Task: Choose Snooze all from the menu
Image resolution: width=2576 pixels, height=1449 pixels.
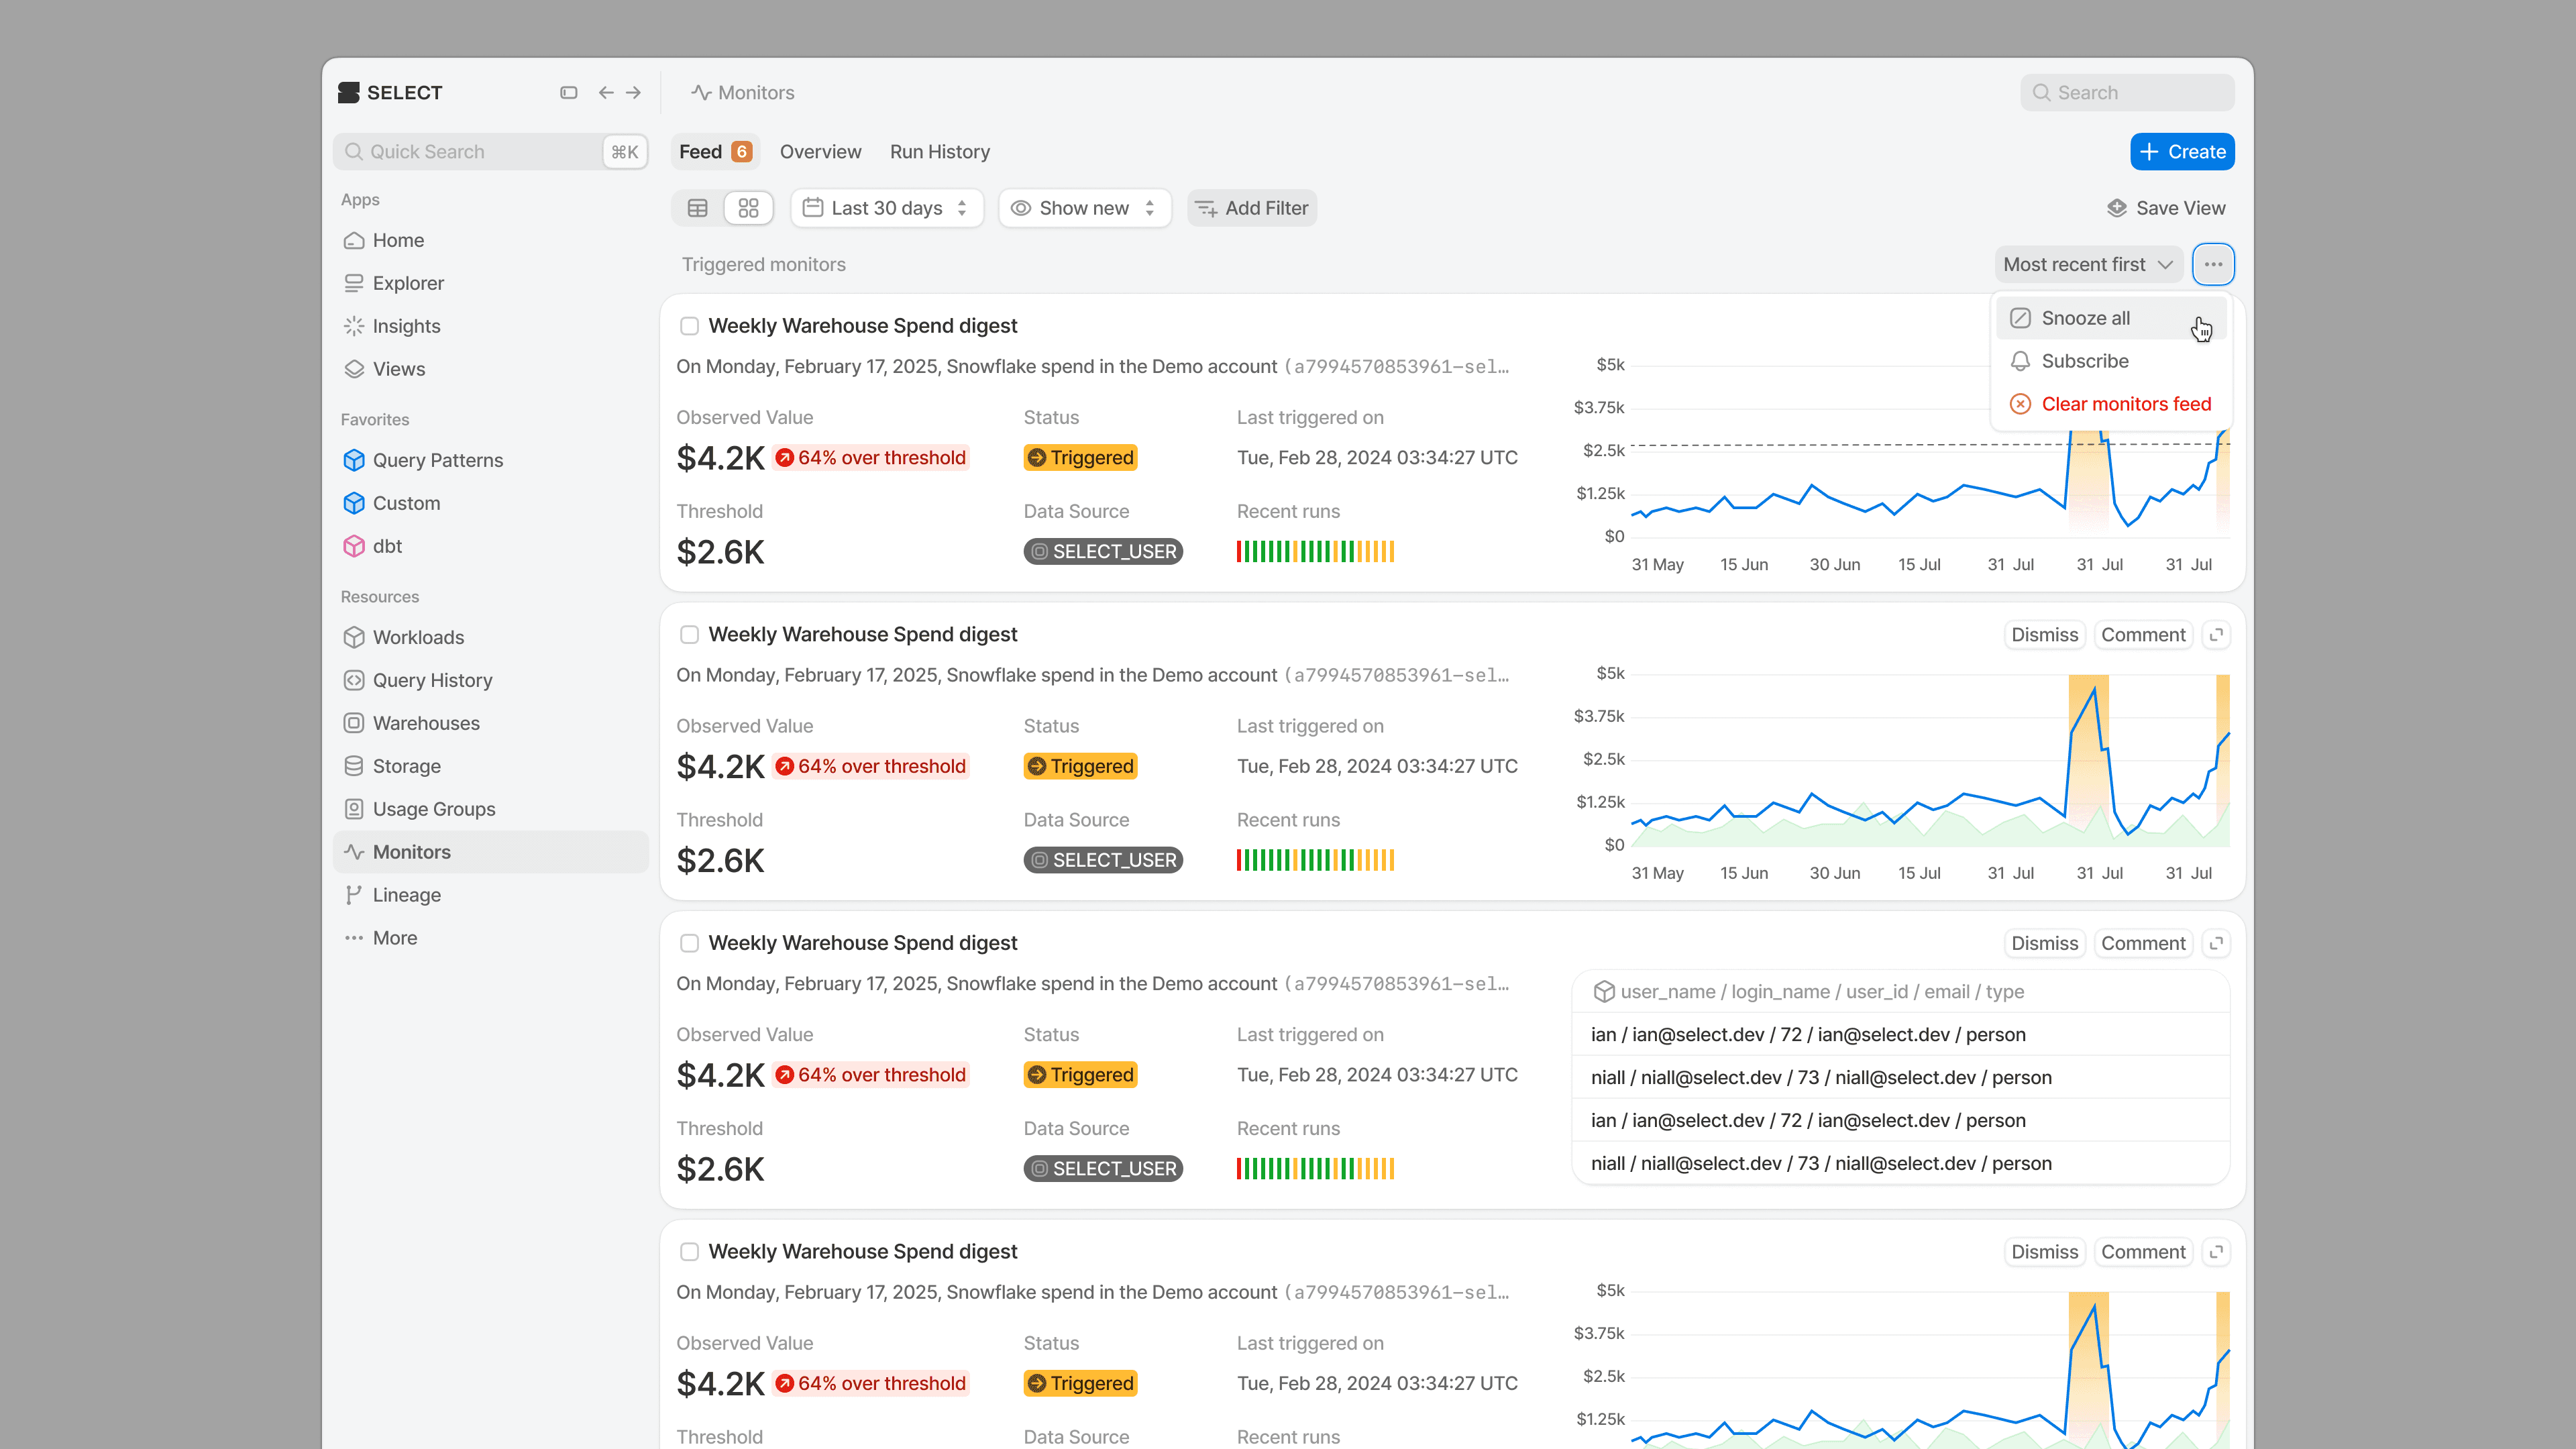Action: [2110, 318]
